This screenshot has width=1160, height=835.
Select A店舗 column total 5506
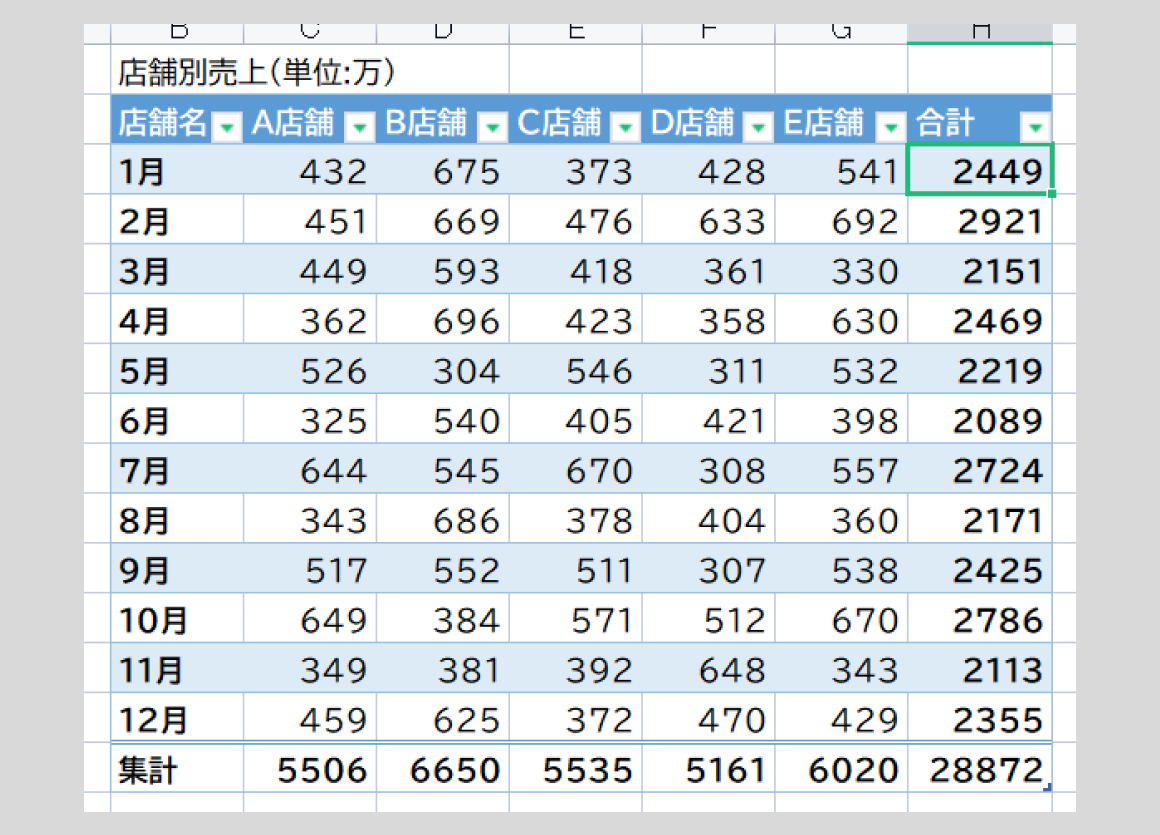310,768
